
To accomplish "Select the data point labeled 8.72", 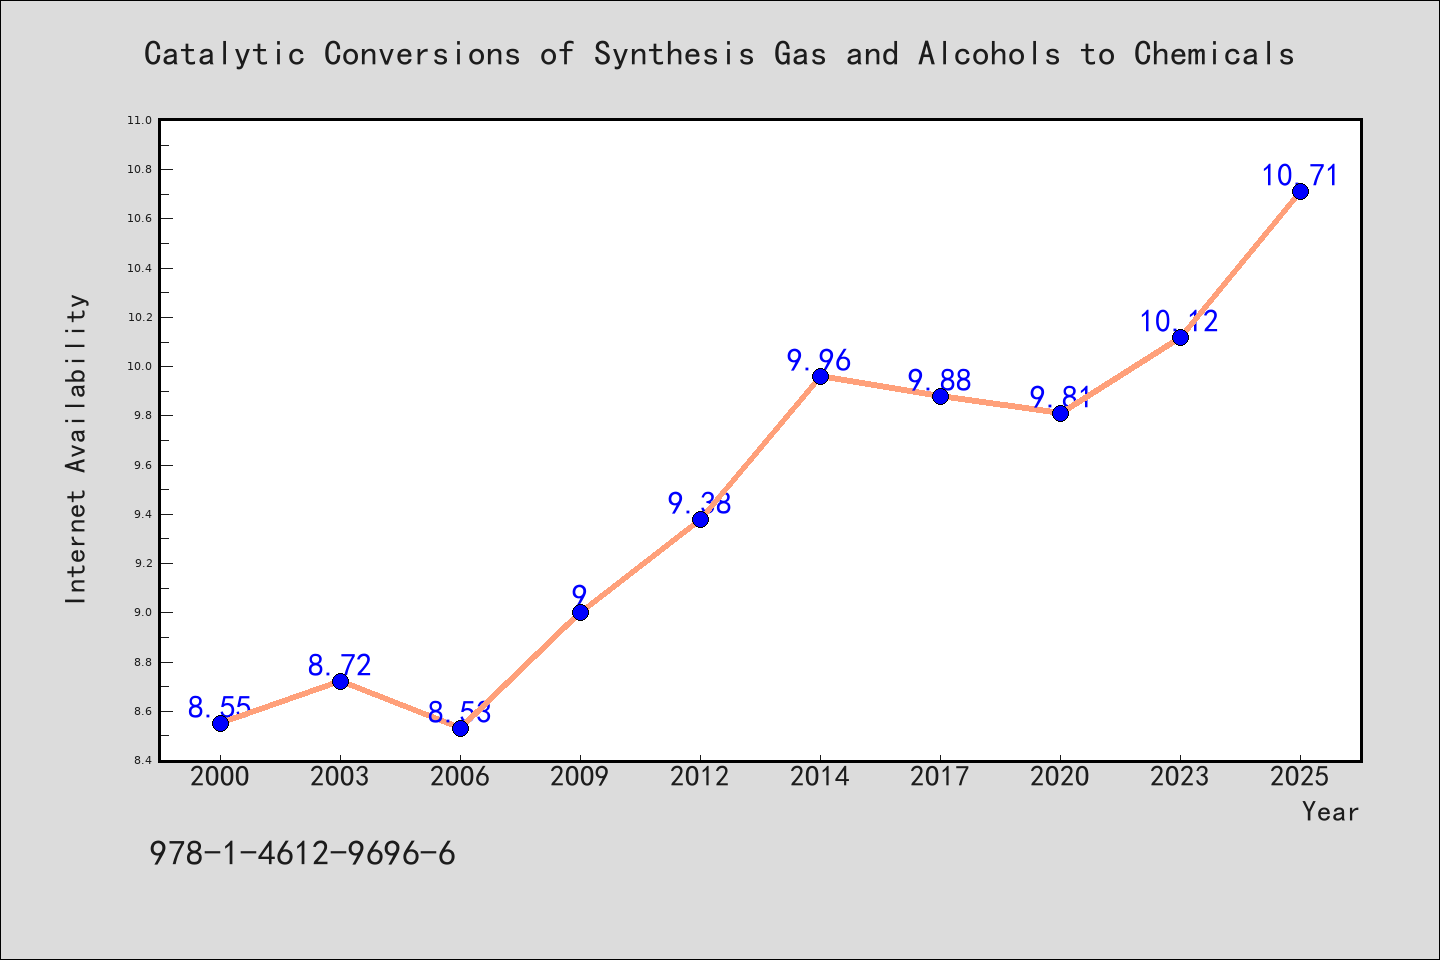I will click(x=340, y=681).
